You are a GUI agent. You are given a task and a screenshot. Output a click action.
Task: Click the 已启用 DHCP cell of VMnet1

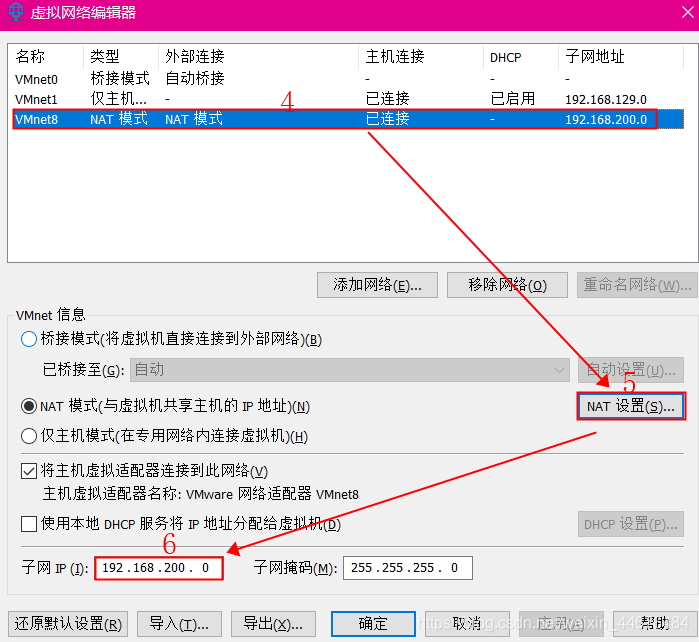512,99
